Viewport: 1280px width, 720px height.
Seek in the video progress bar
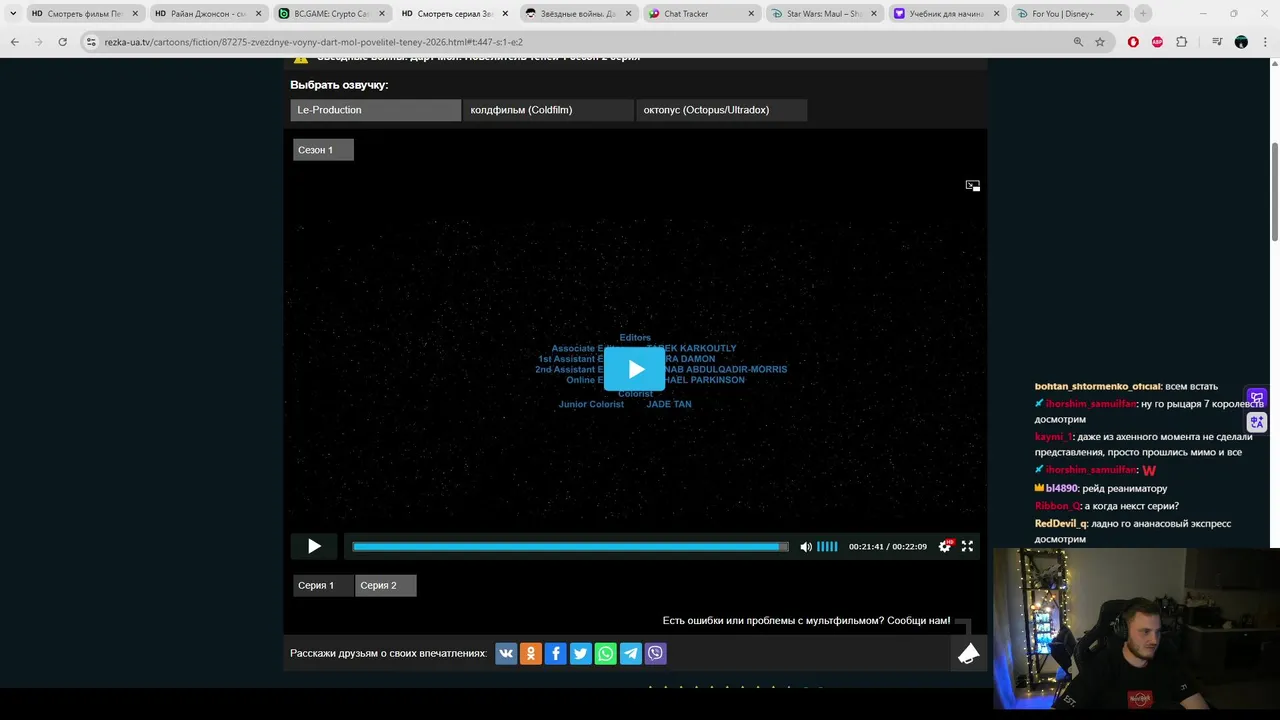[570, 546]
